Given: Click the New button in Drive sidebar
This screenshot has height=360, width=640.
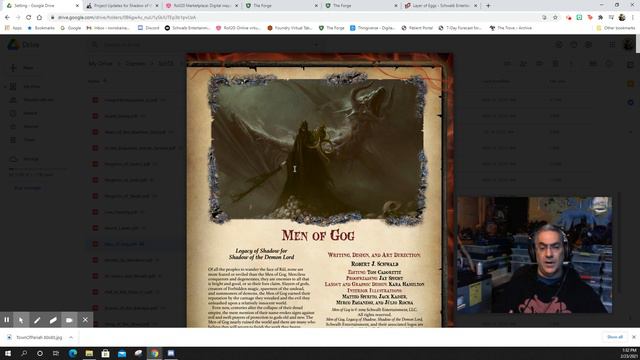Looking at the screenshot, I should coord(23,68).
